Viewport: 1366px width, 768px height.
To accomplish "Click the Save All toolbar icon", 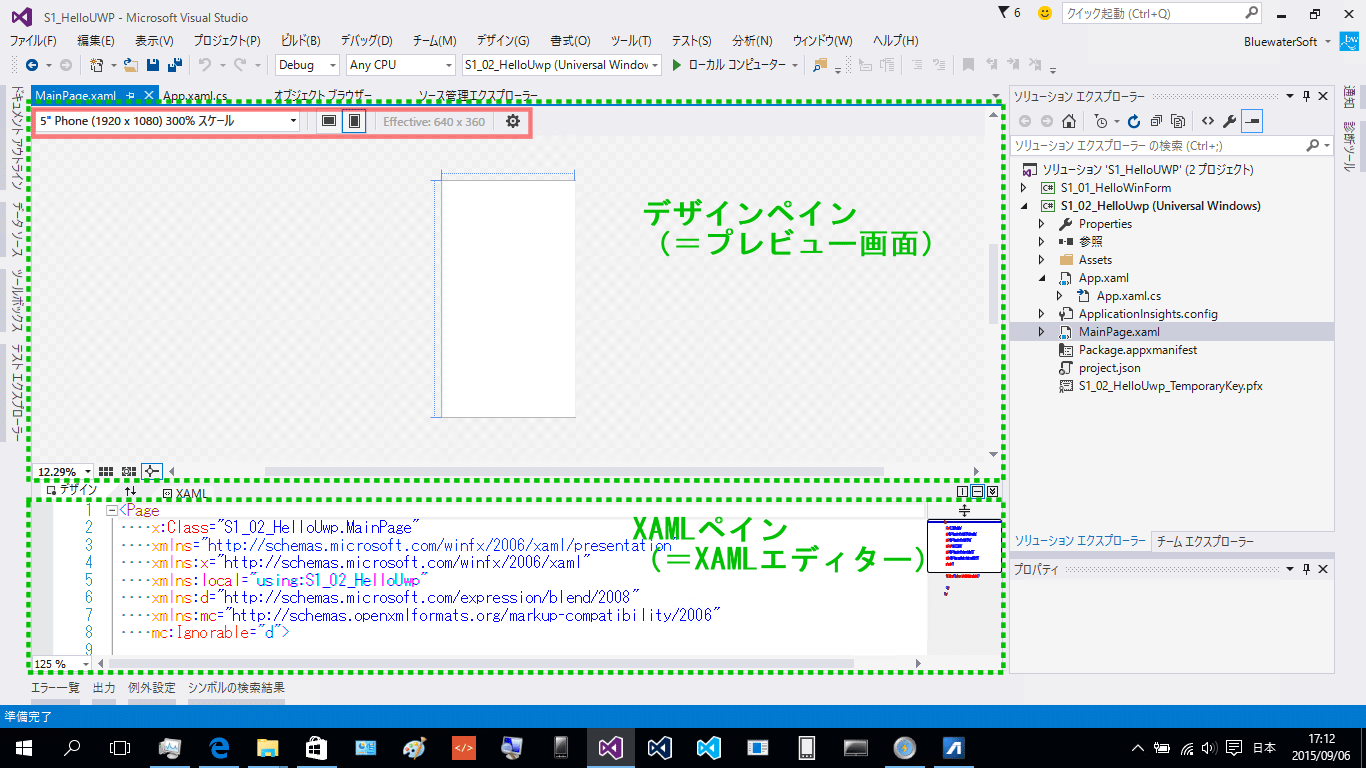I will [x=174, y=65].
